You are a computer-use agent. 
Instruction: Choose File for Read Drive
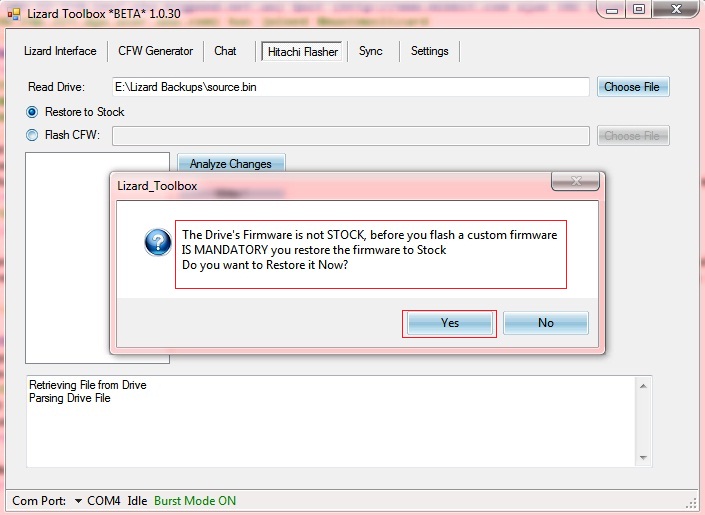pos(633,87)
